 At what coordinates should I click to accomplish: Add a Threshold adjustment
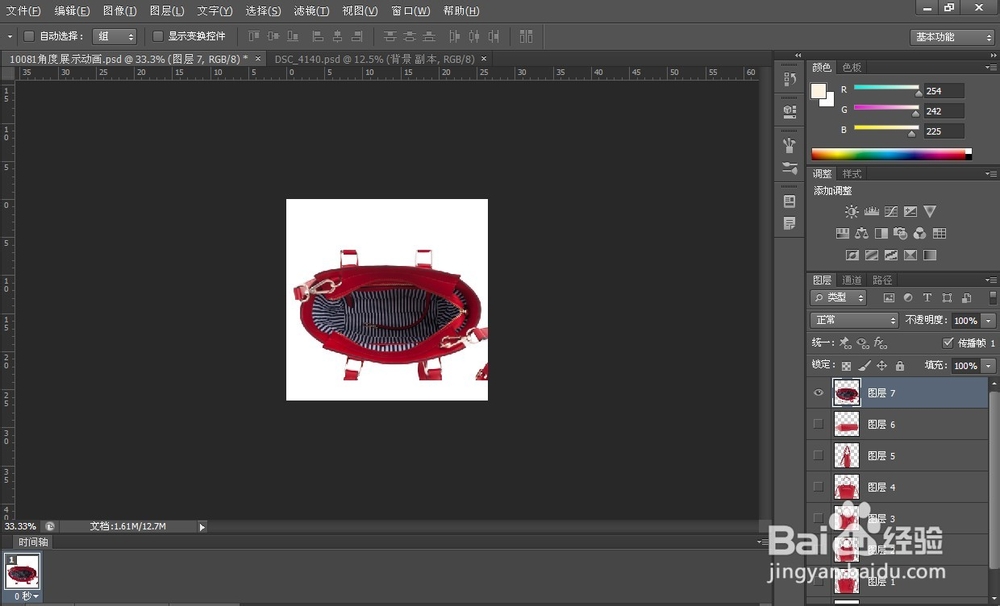point(891,255)
